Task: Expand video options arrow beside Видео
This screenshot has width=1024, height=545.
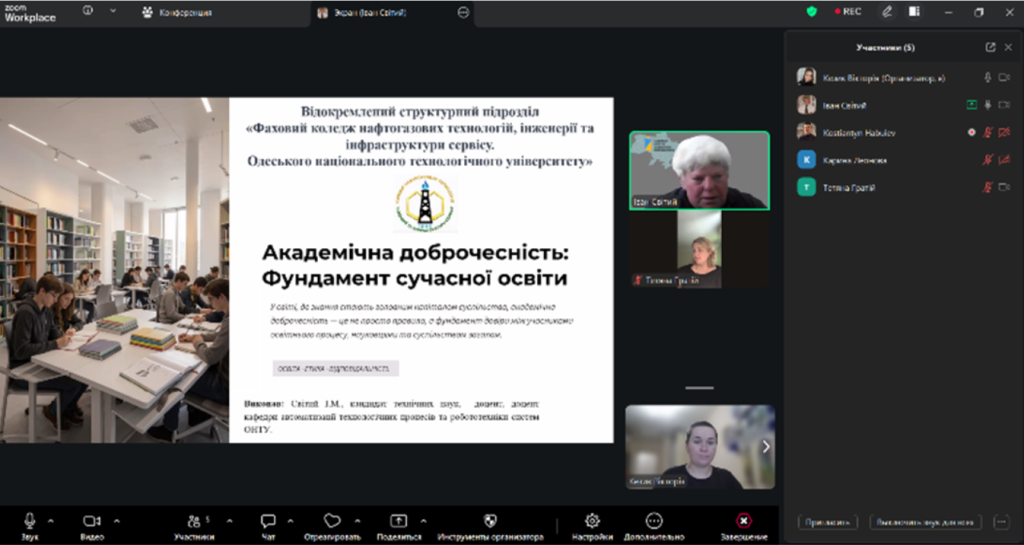Action: click(x=117, y=521)
